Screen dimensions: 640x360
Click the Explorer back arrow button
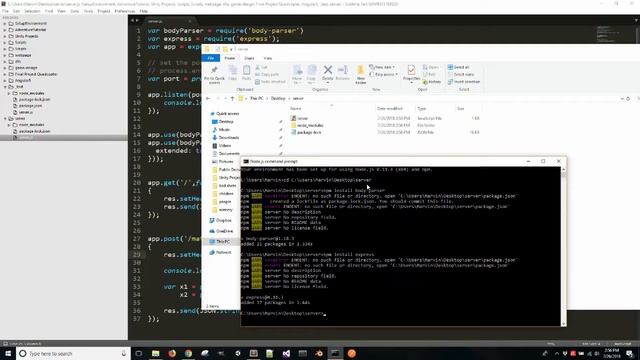(x=208, y=98)
